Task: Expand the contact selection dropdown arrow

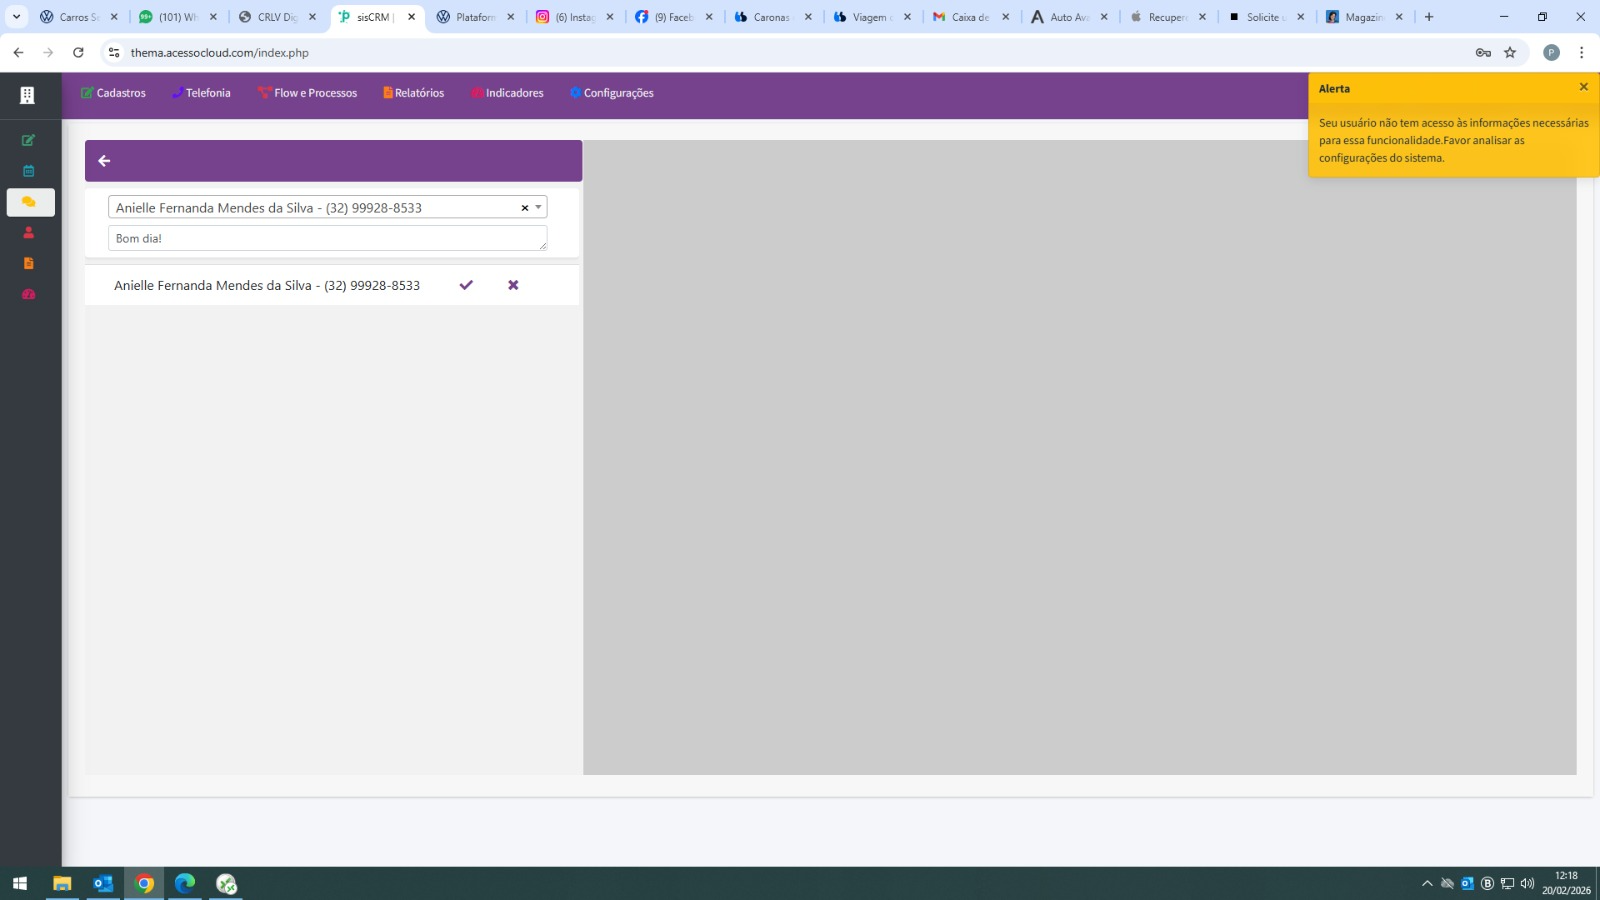Action: point(538,207)
